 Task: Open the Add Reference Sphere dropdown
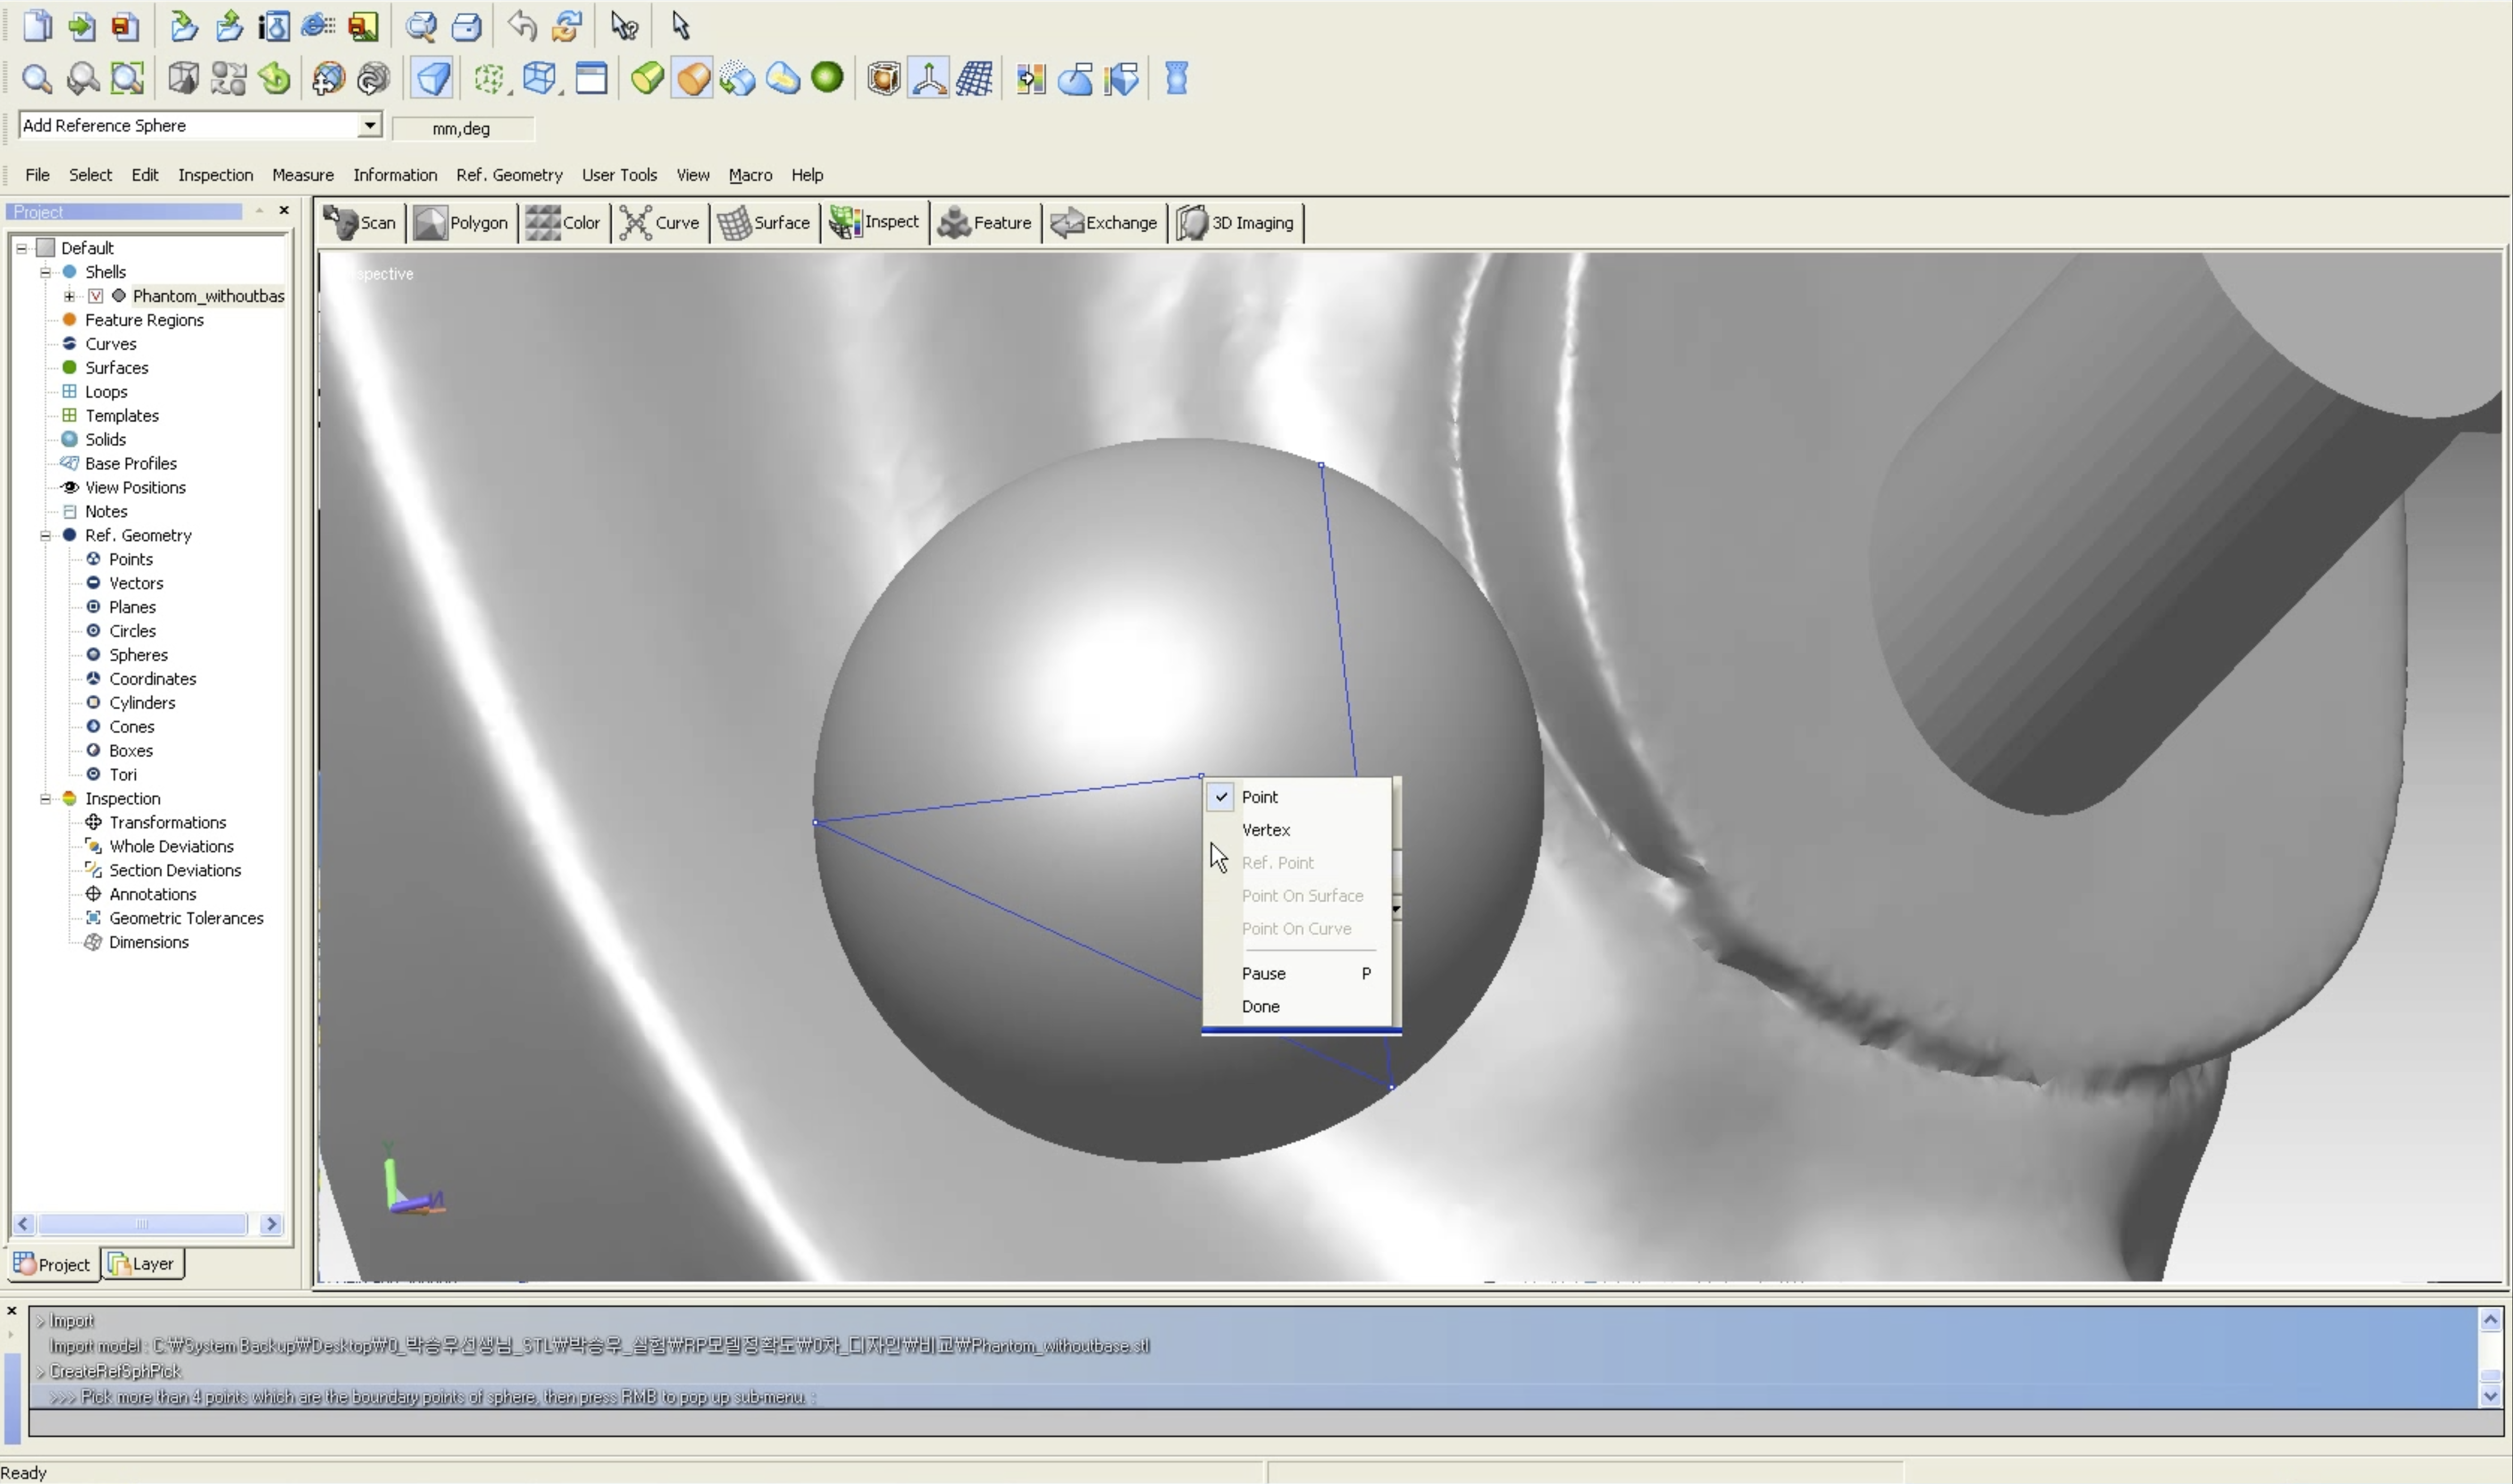[x=370, y=125]
